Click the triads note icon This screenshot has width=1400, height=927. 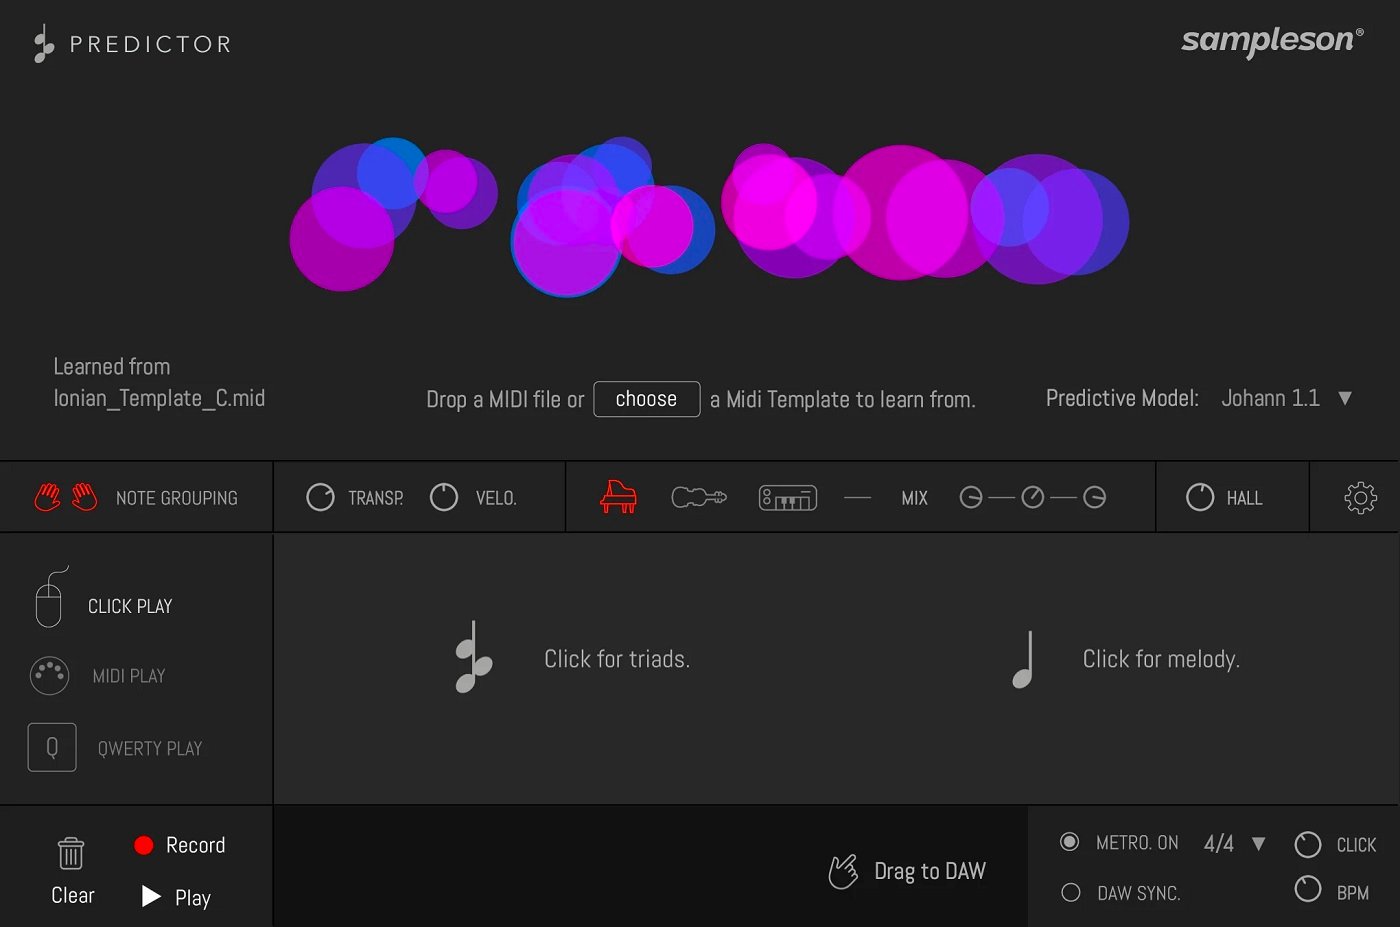[x=471, y=658]
